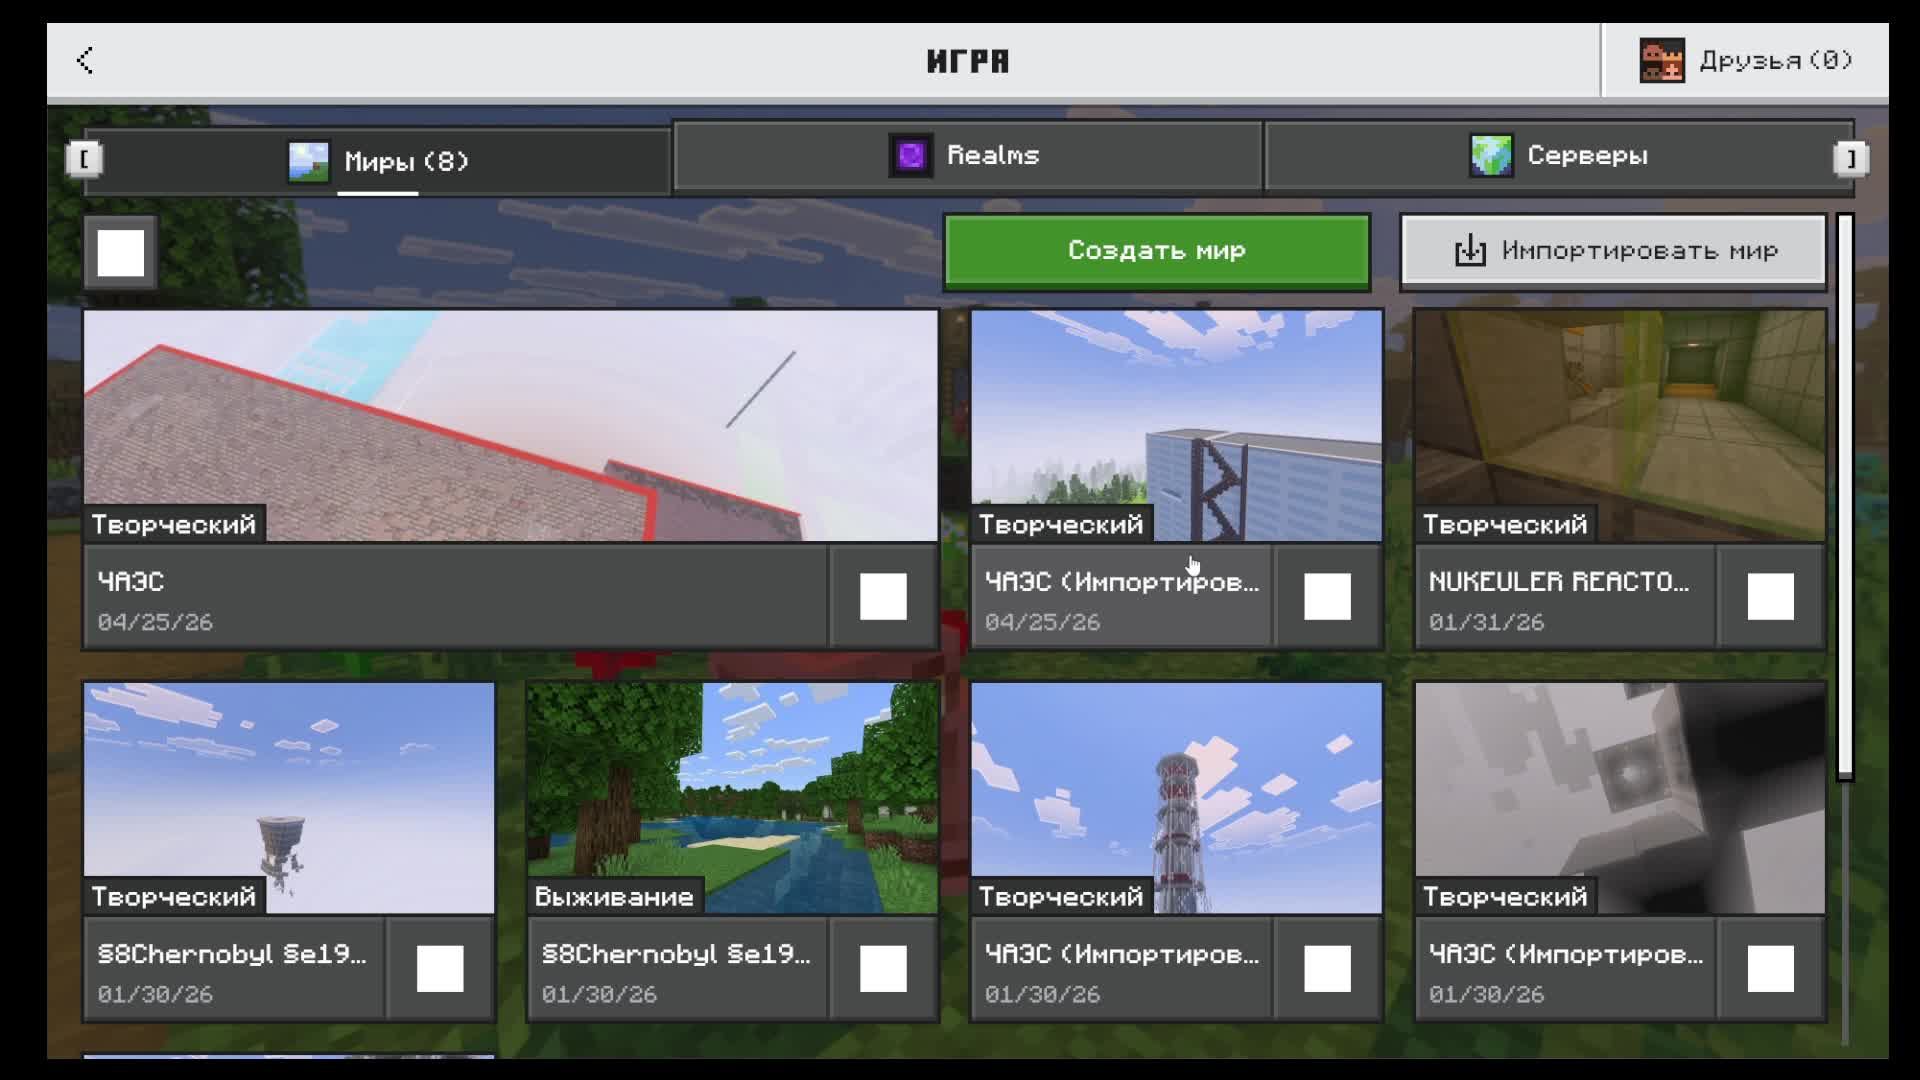Viewport: 1920px width, 1080px height.
Task: Switch to the Realms tab
Action: tap(967, 156)
